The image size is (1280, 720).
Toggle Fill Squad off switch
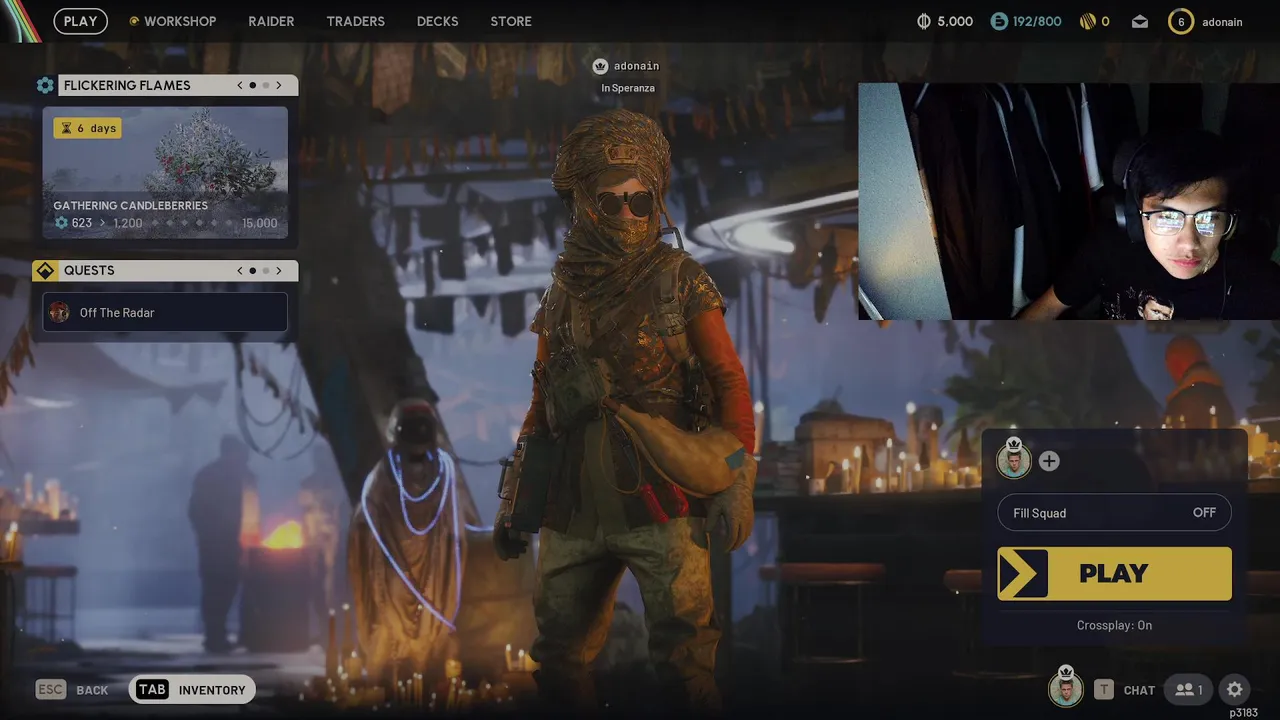pos(1114,513)
